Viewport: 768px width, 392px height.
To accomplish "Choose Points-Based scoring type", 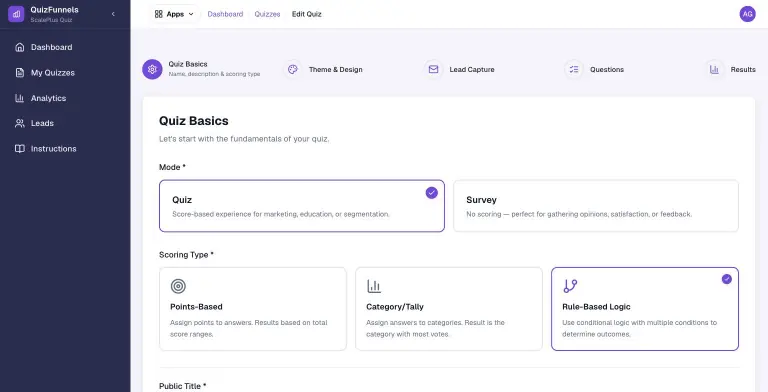I will tap(253, 309).
